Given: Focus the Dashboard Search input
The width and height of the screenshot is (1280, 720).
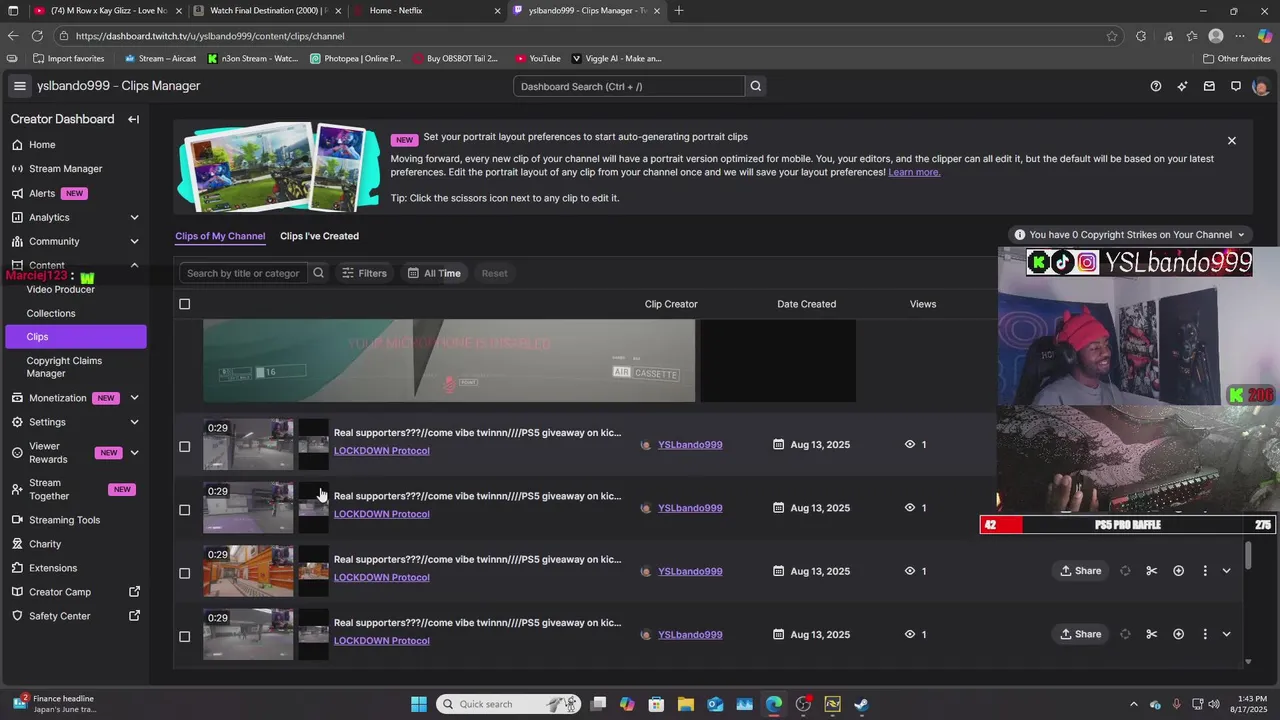Looking at the screenshot, I should point(629,86).
